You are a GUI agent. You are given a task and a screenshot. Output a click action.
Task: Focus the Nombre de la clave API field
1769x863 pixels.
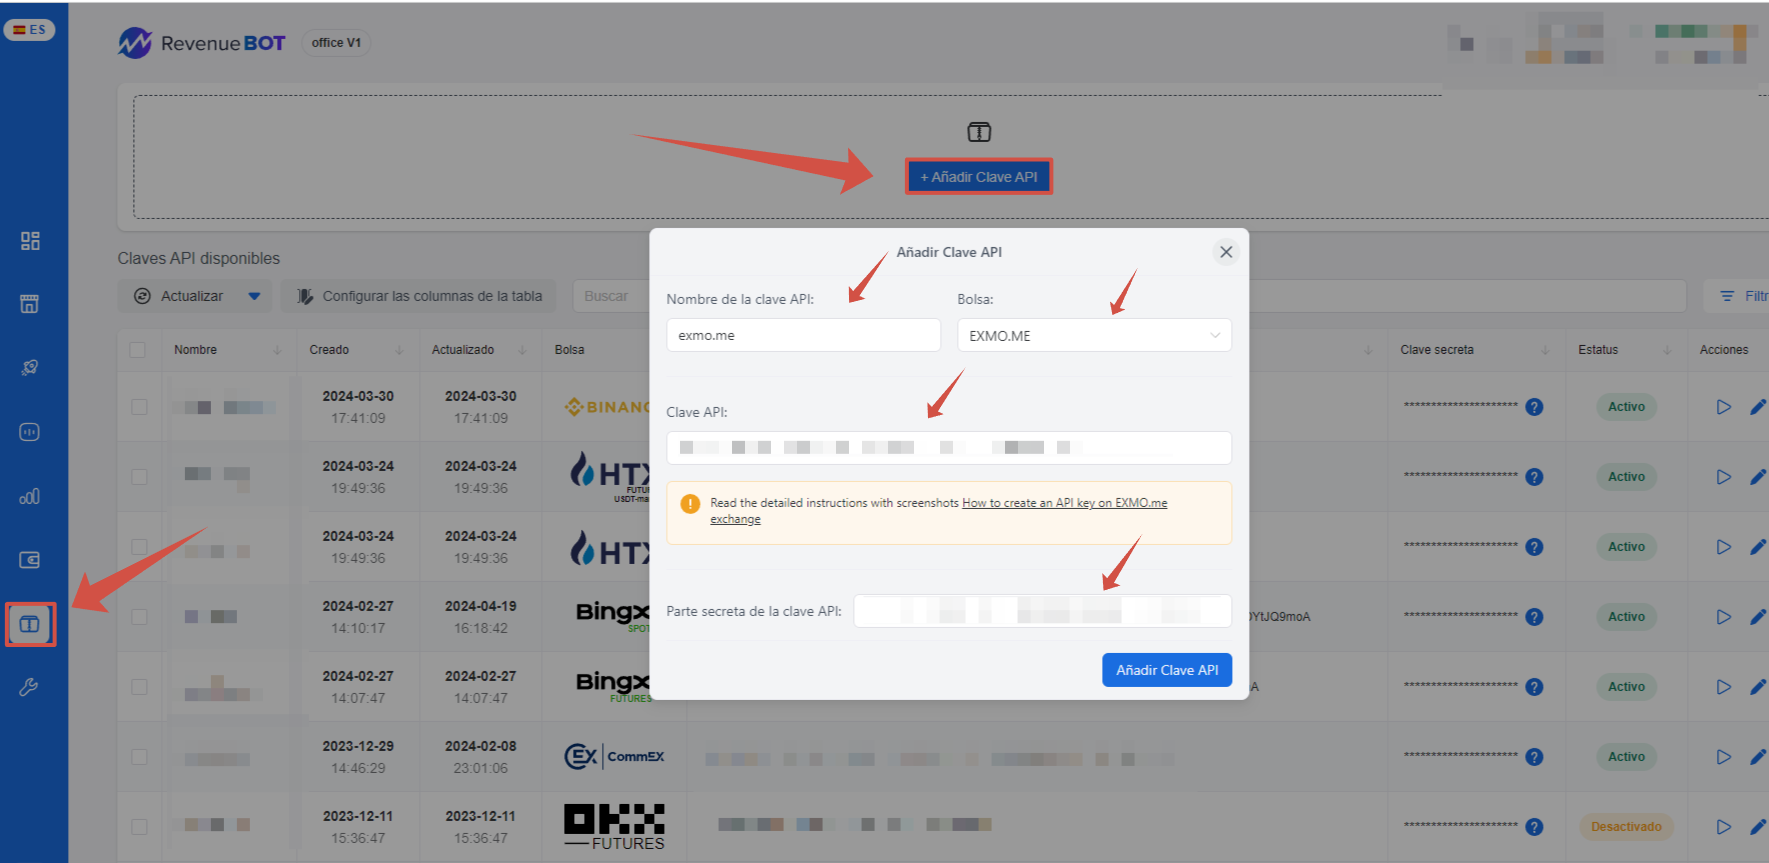803,335
